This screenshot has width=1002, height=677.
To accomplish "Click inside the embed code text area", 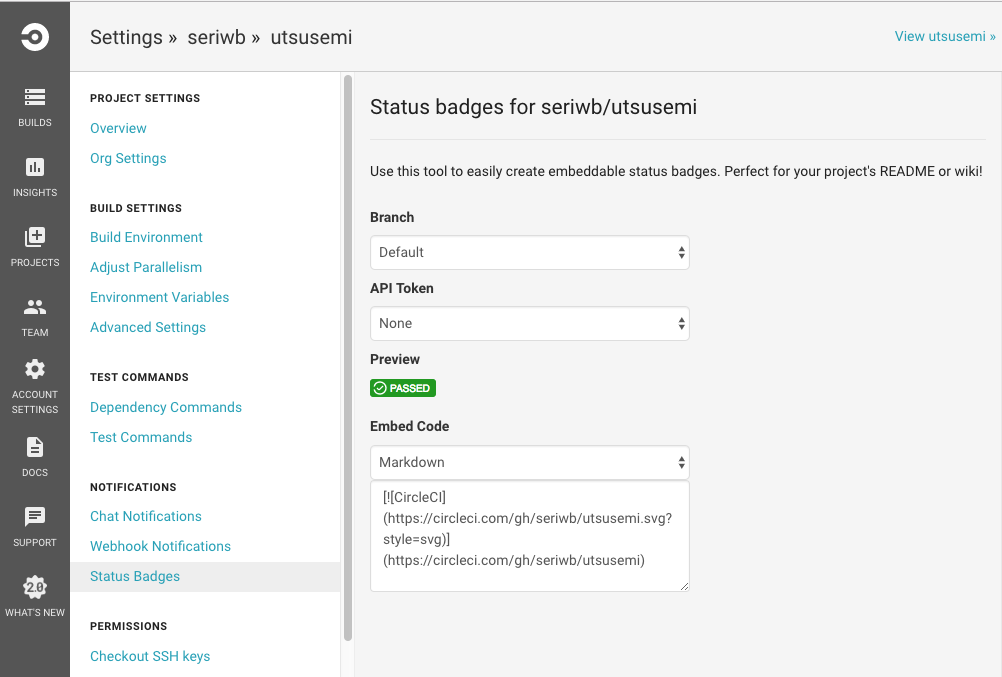I will tap(530, 536).
